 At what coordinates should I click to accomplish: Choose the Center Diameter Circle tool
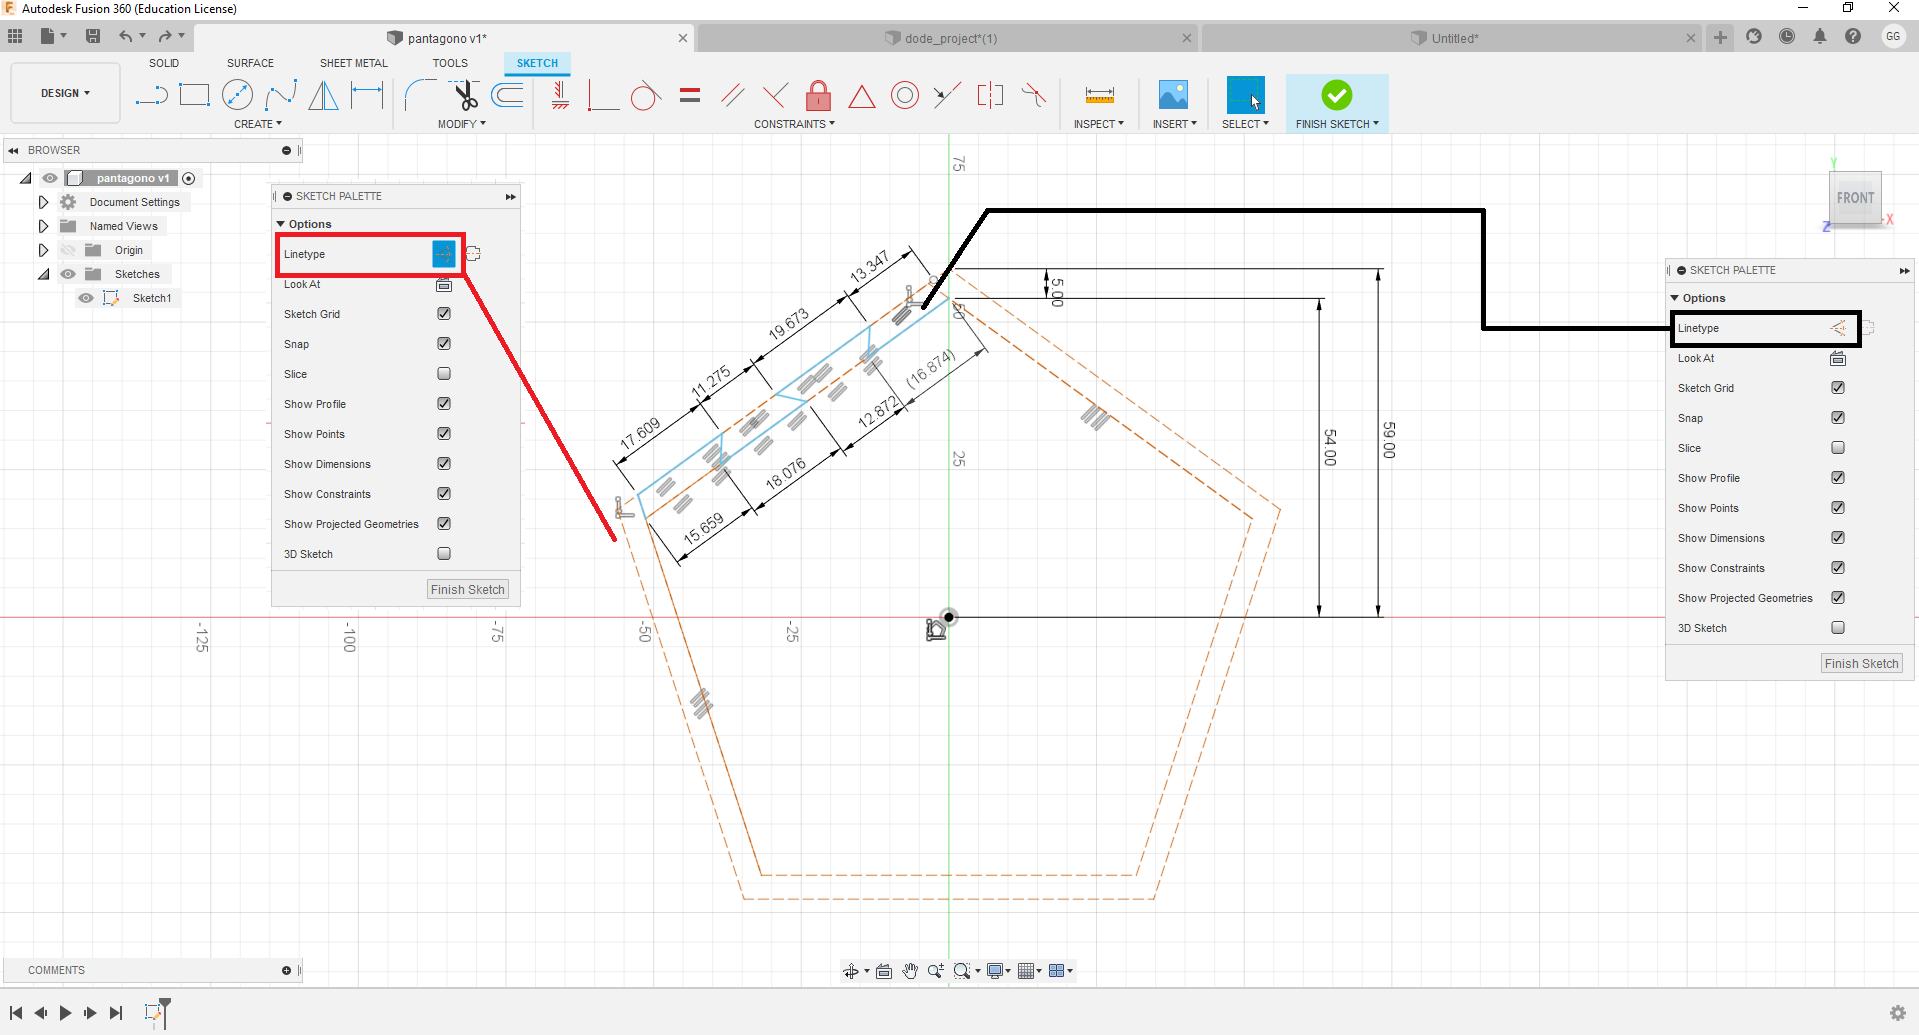[x=237, y=95]
